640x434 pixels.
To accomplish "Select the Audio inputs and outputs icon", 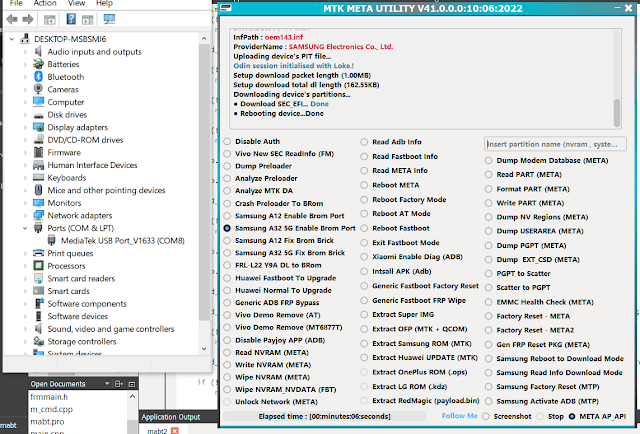I will (38, 51).
